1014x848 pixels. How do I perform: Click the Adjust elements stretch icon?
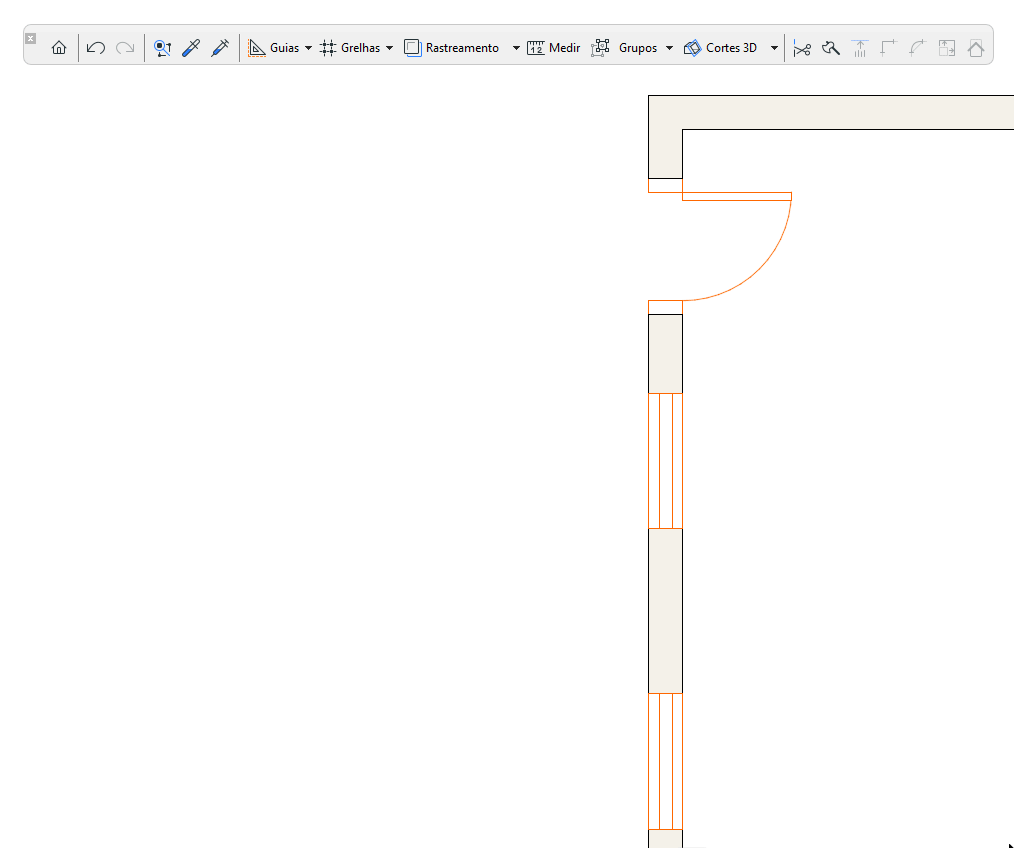859,47
